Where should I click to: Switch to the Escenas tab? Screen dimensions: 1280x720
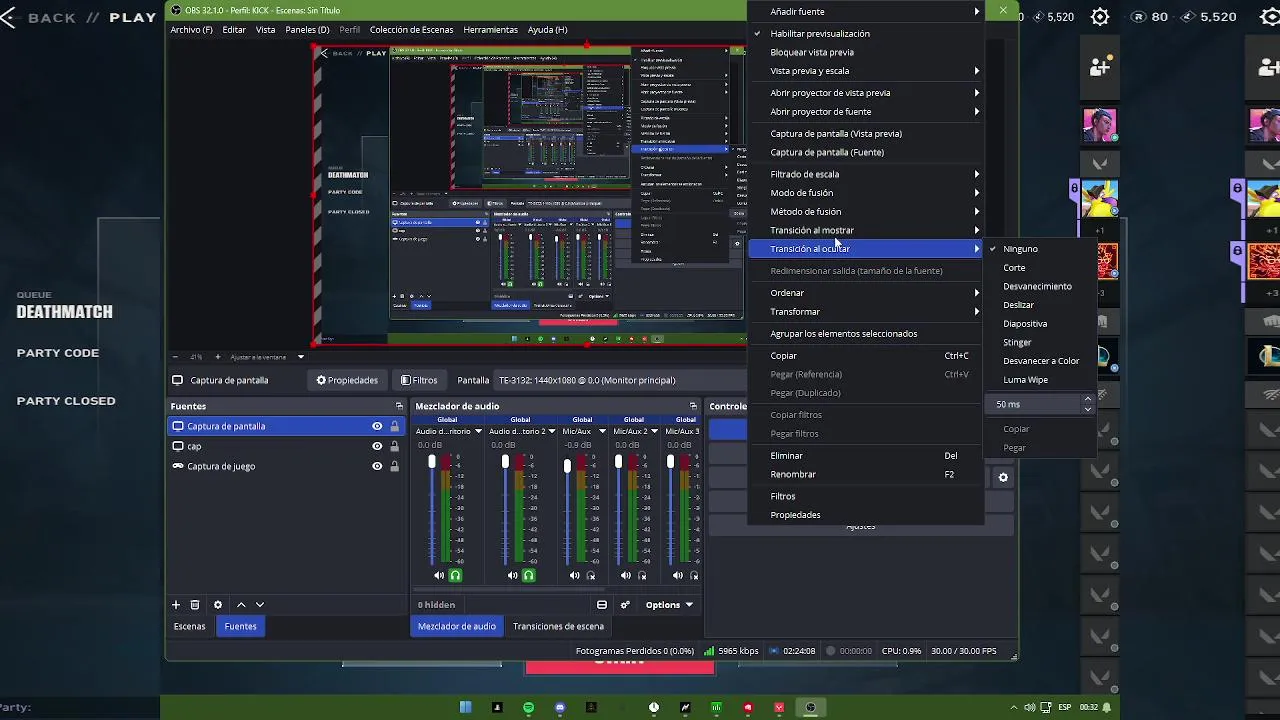[190, 626]
